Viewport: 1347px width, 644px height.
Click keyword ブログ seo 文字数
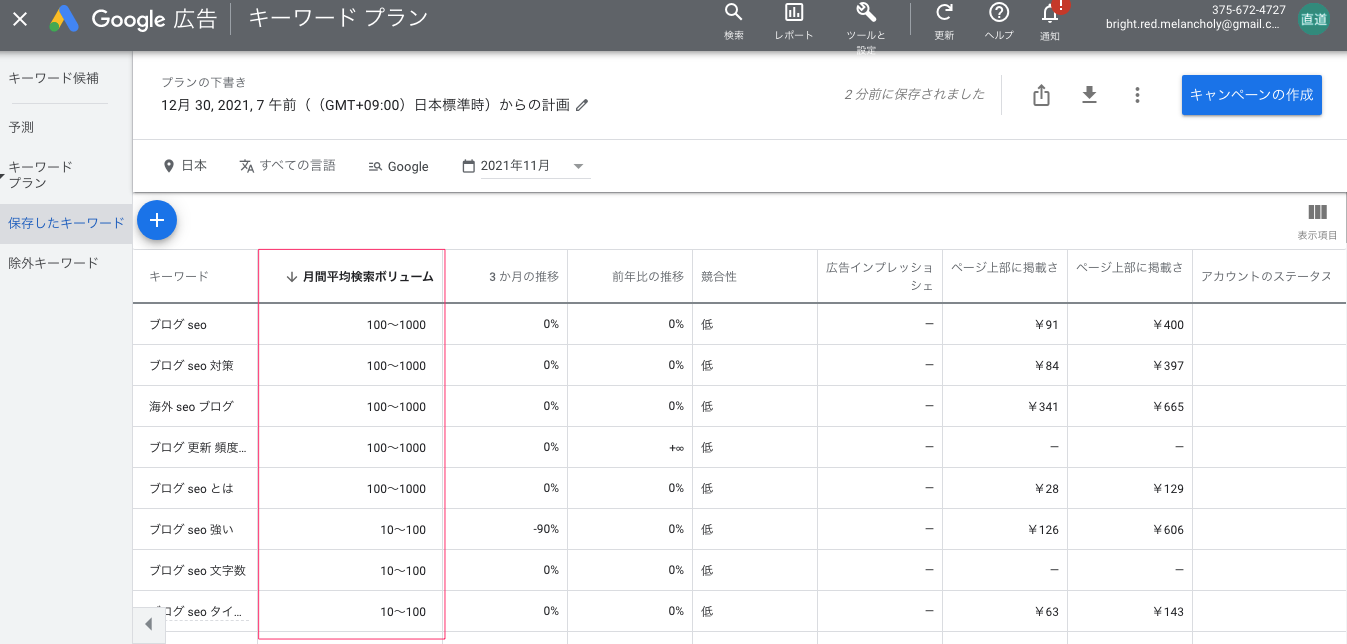[197, 571]
